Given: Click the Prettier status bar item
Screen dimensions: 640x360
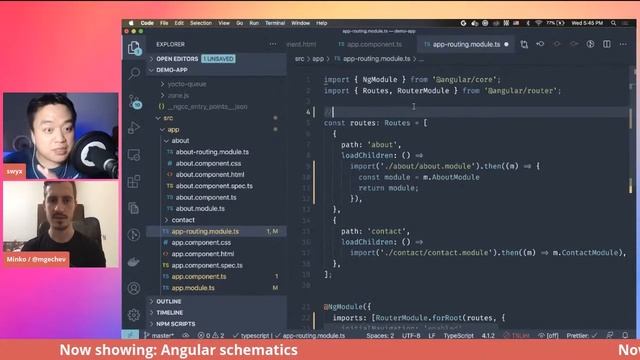Looking at the screenshot, I should (x=582, y=336).
